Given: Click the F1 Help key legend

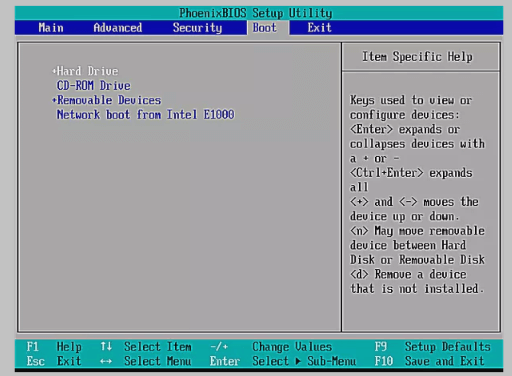Looking at the screenshot, I should pos(54,347).
